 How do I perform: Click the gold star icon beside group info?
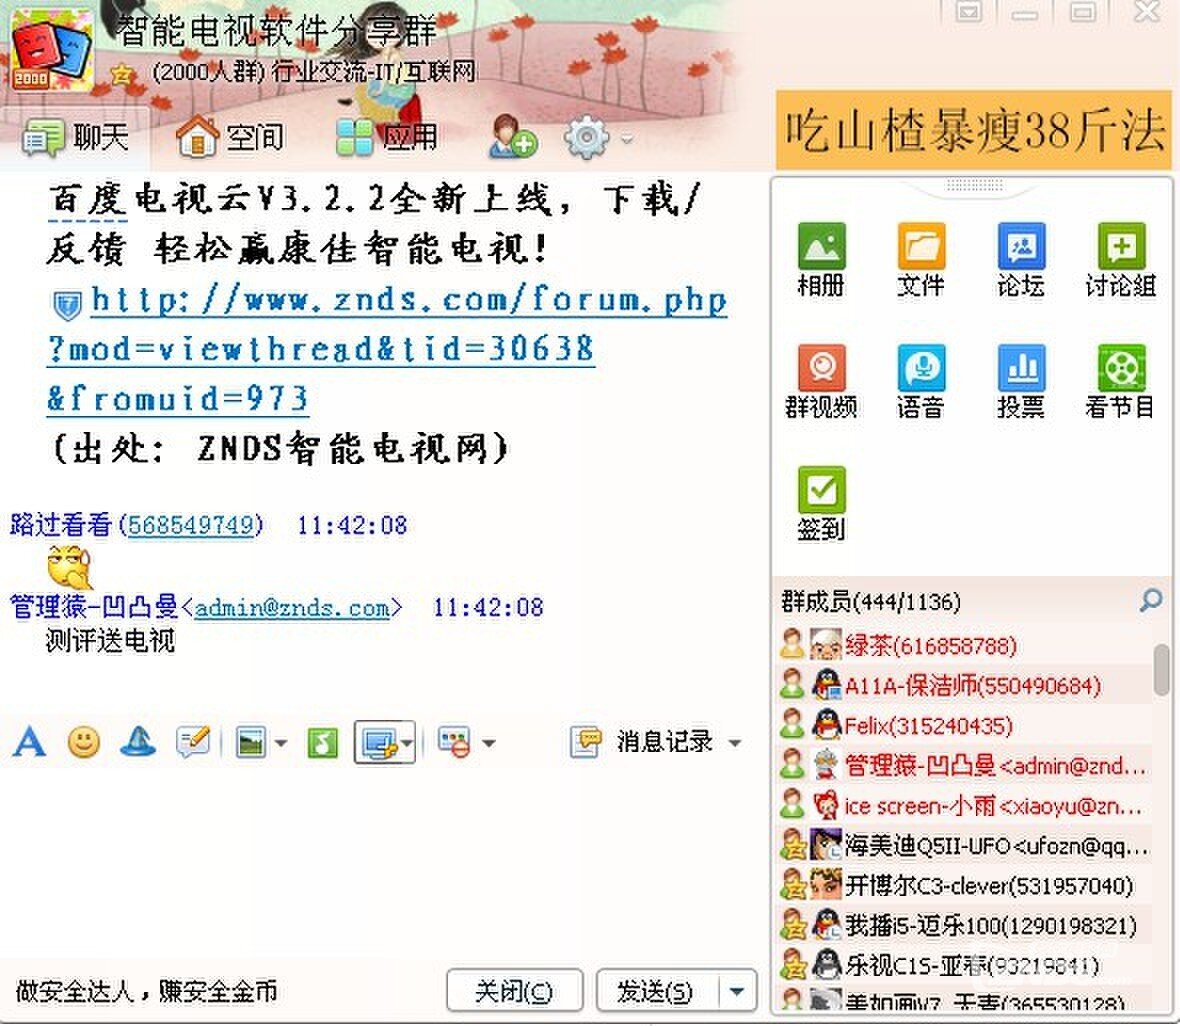pyautogui.click(x=121, y=75)
